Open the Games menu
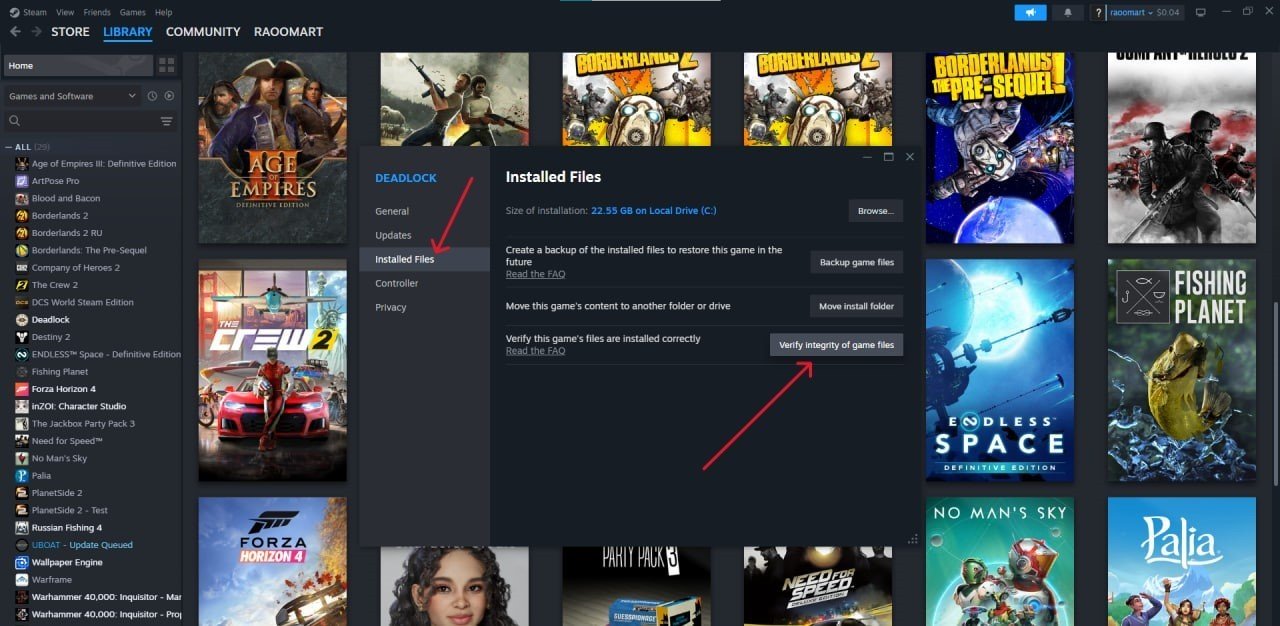The image size is (1280, 626). pyautogui.click(x=132, y=12)
